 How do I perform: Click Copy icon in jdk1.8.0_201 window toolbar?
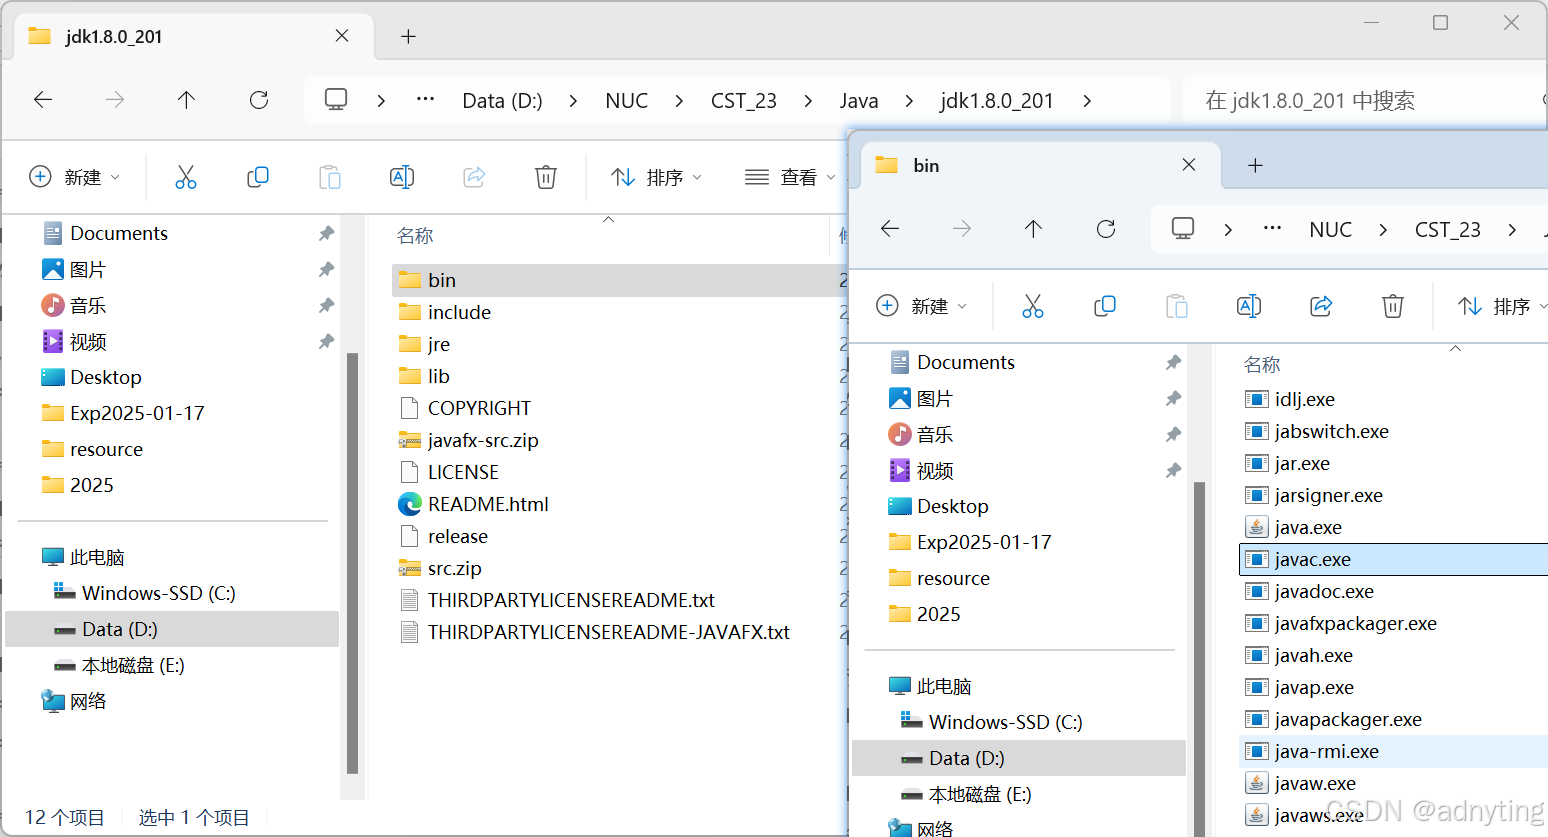pyautogui.click(x=258, y=177)
